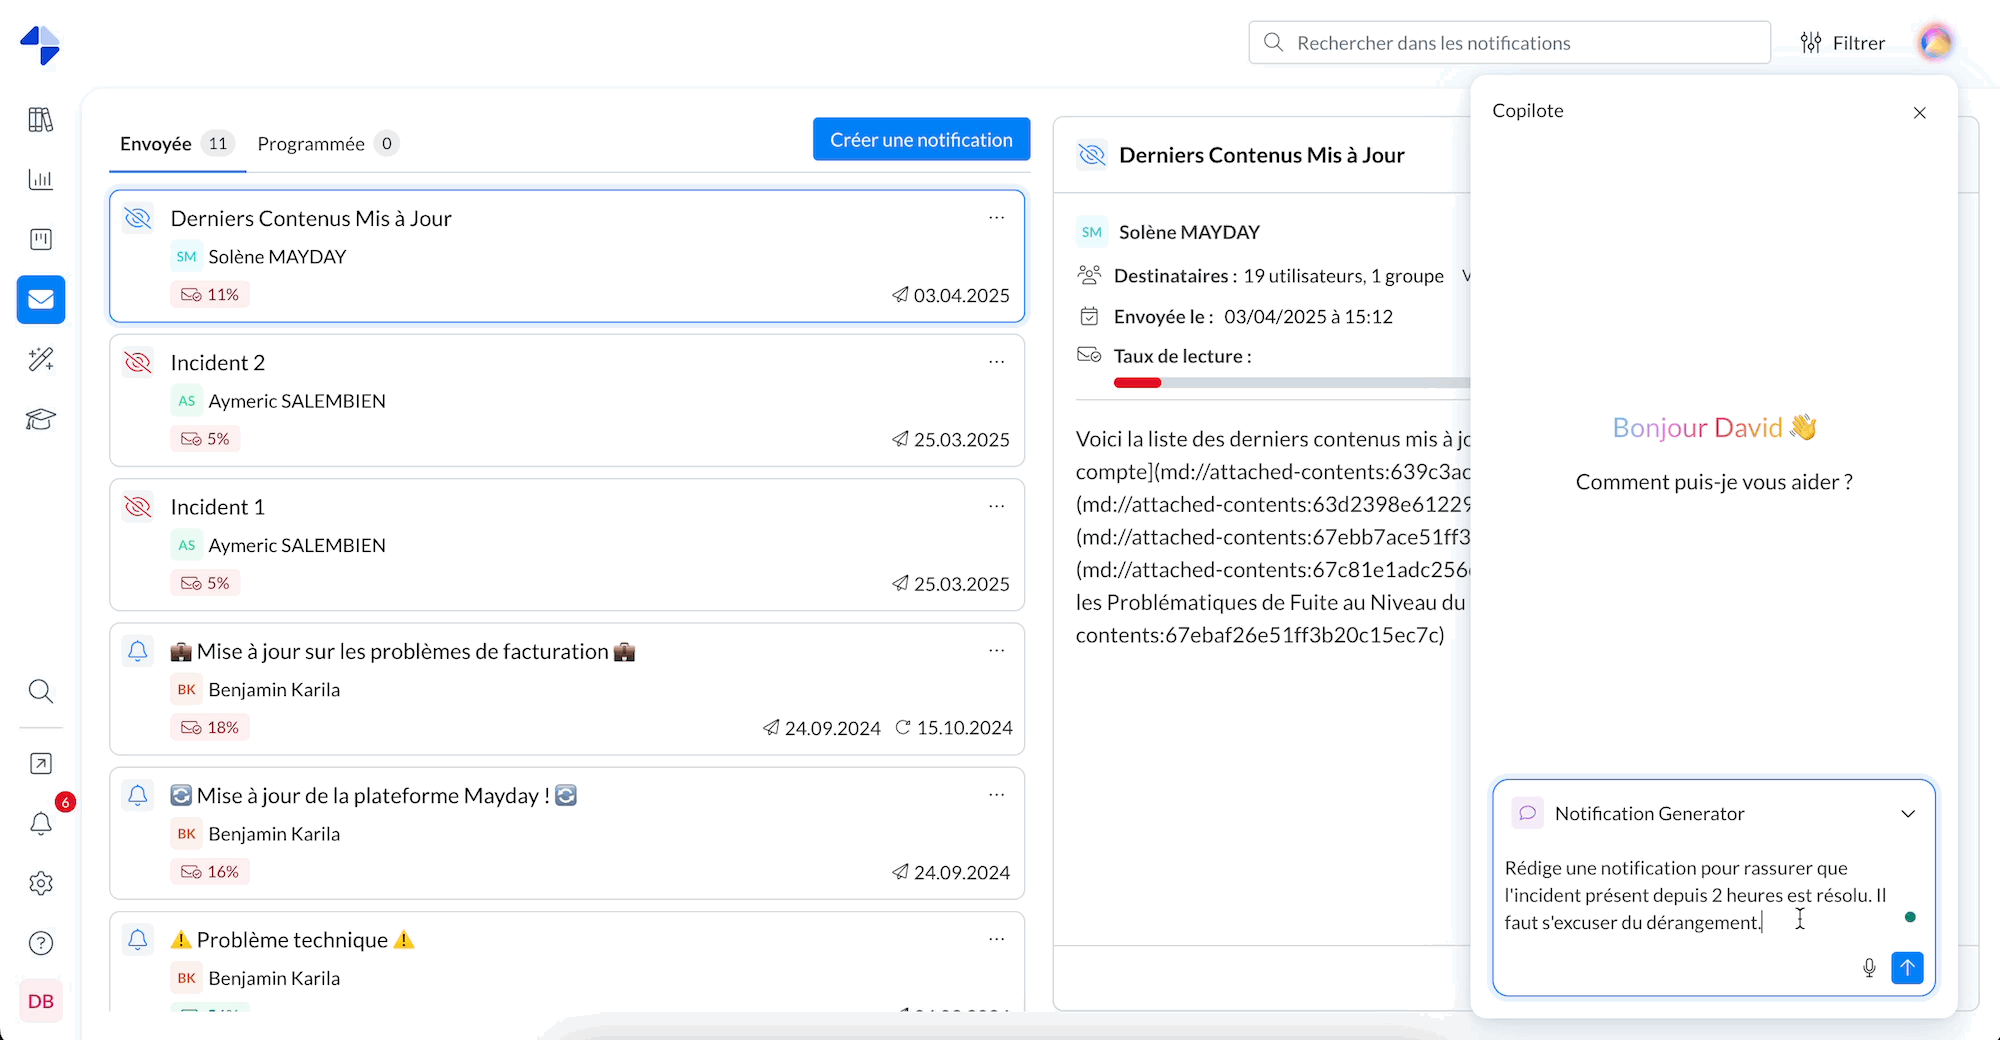Open the knowledge base books icon

click(41, 120)
